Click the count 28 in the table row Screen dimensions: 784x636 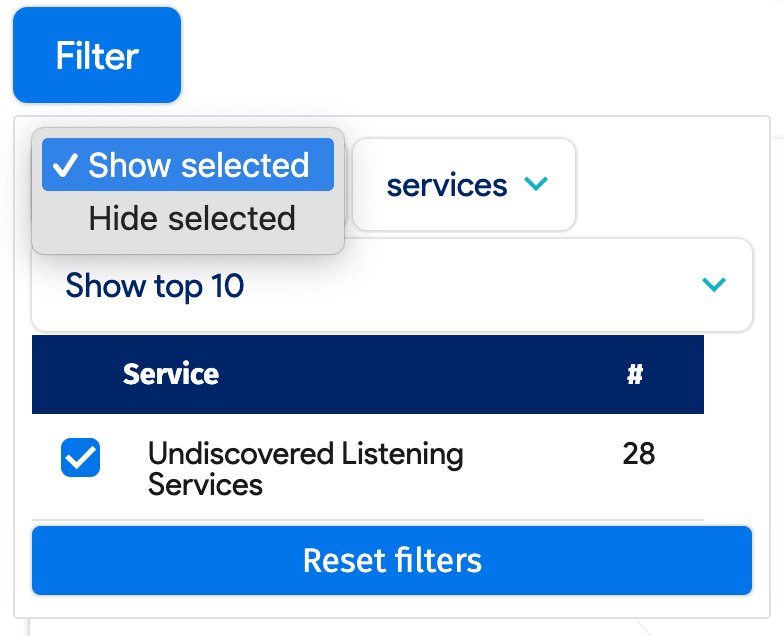click(638, 454)
